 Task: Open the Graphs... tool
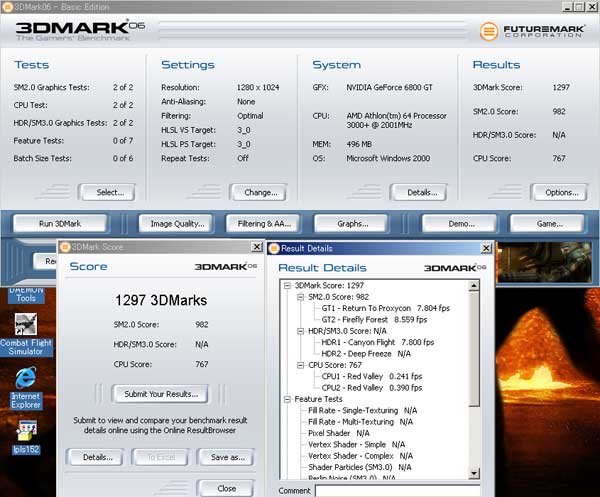[x=352, y=223]
